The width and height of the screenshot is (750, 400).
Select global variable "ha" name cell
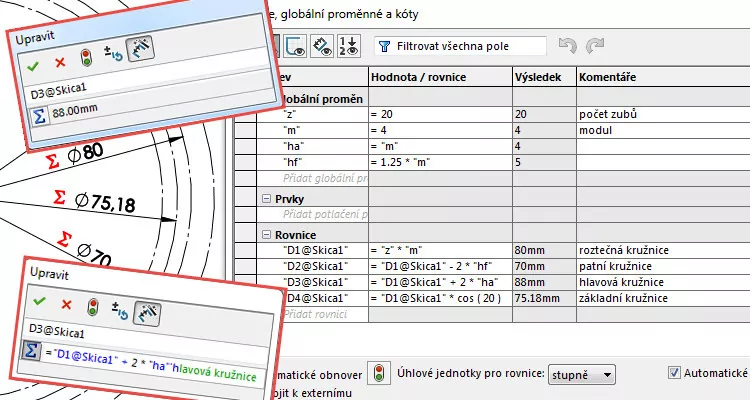click(x=312, y=146)
